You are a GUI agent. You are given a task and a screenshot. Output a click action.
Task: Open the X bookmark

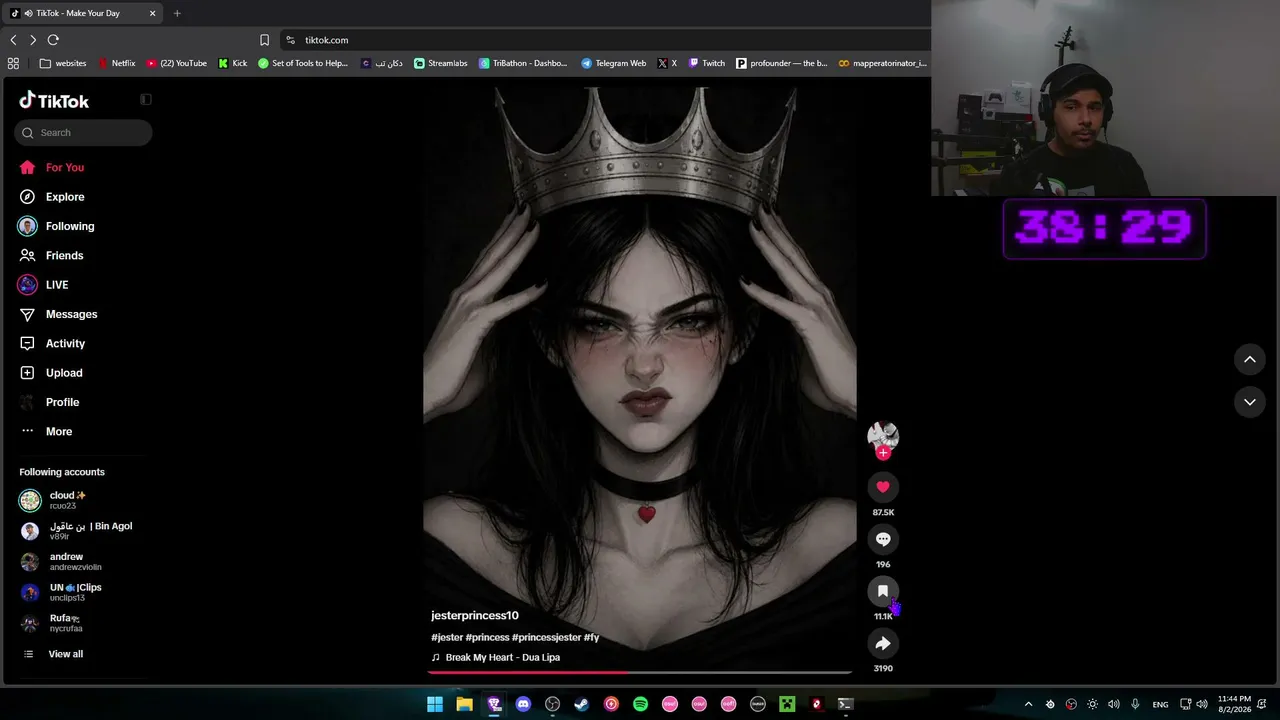pyautogui.click(x=667, y=63)
